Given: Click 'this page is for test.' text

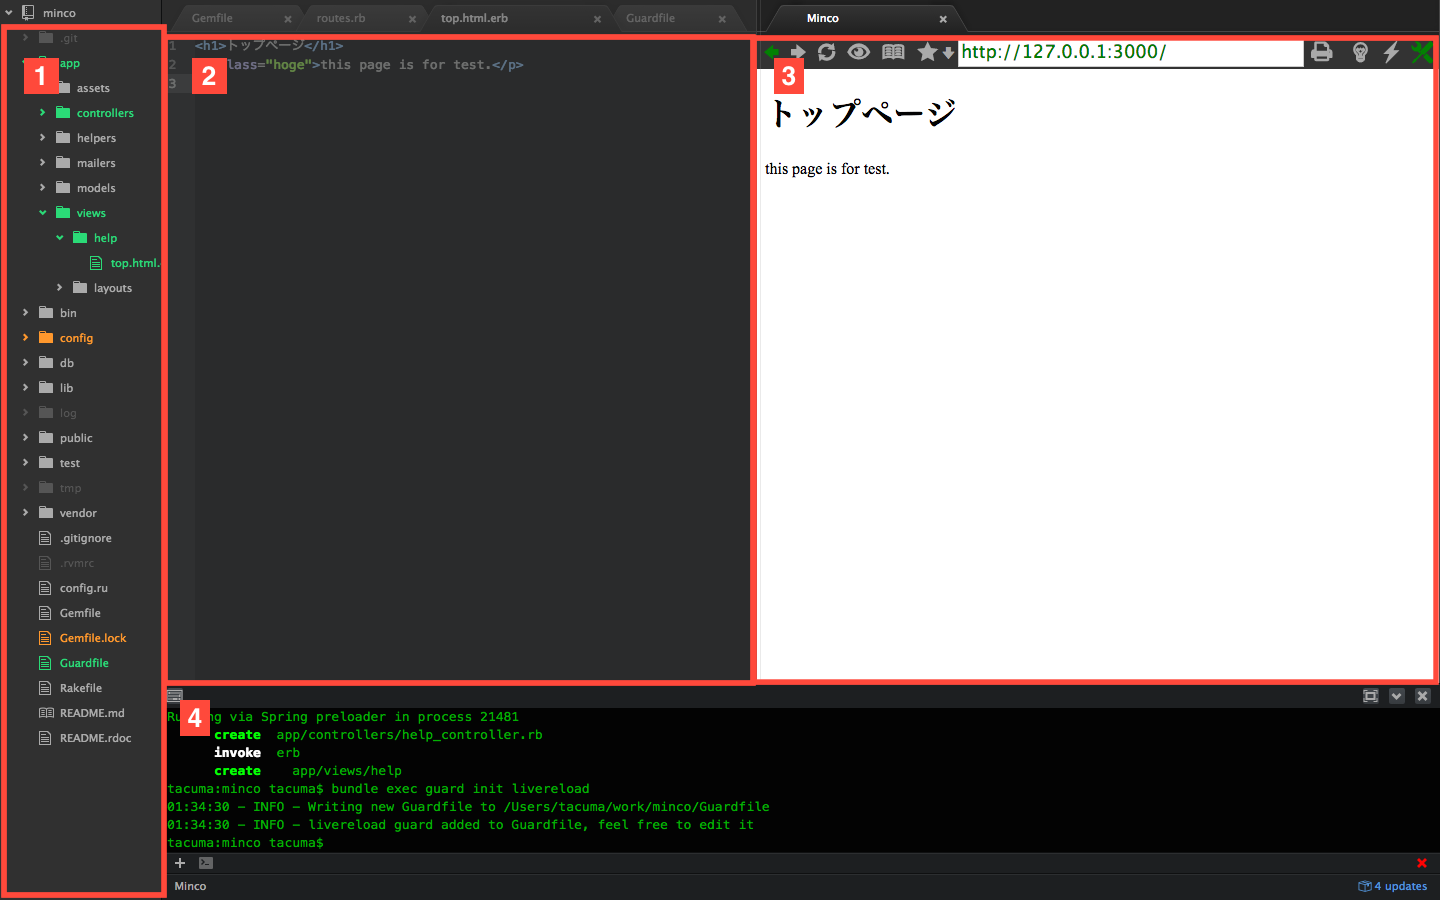Looking at the screenshot, I should coord(827,169).
